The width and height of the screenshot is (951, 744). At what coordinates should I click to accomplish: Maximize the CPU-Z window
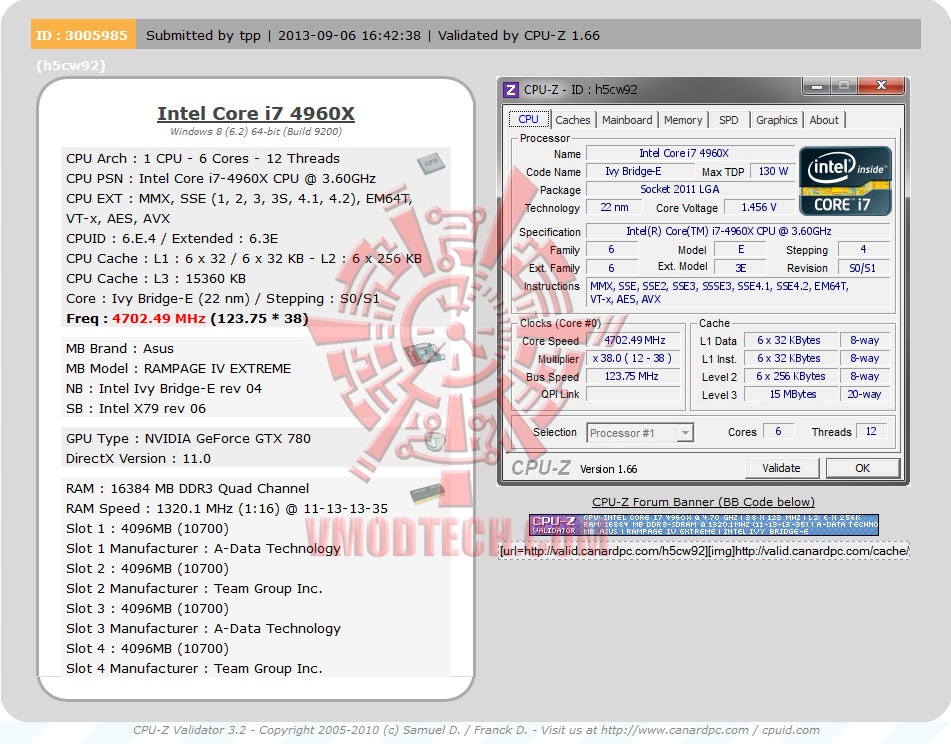tap(843, 86)
